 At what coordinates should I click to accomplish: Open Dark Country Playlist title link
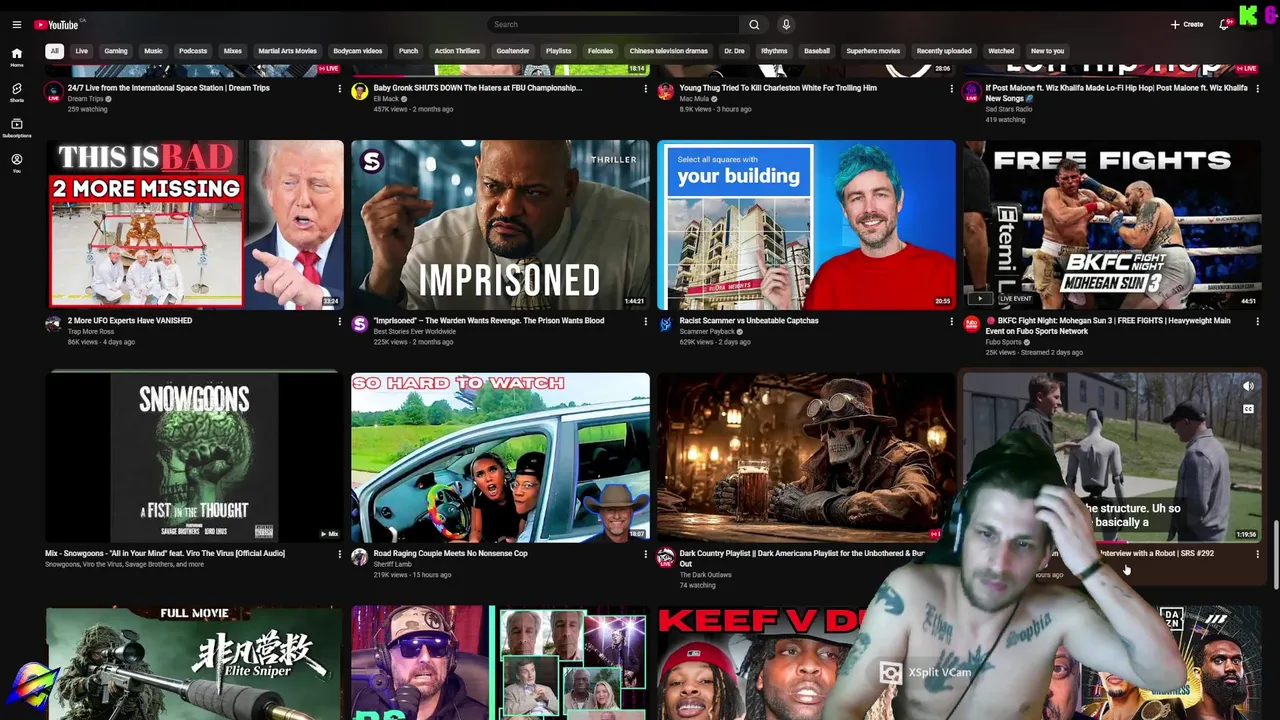[x=802, y=558]
